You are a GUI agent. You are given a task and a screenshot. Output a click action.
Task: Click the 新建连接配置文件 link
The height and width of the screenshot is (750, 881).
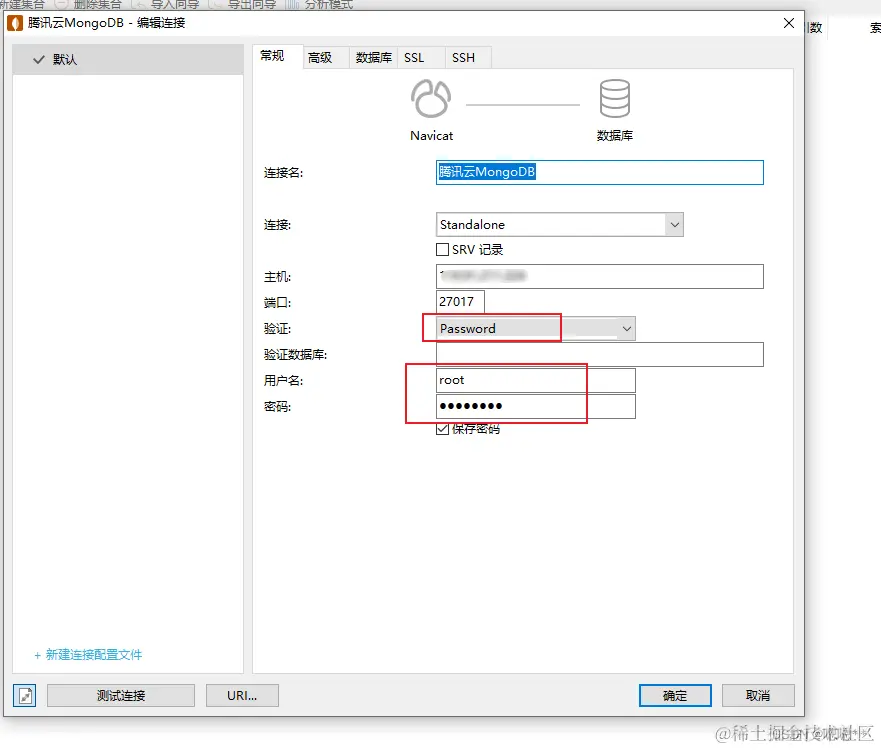(x=88, y=654)
